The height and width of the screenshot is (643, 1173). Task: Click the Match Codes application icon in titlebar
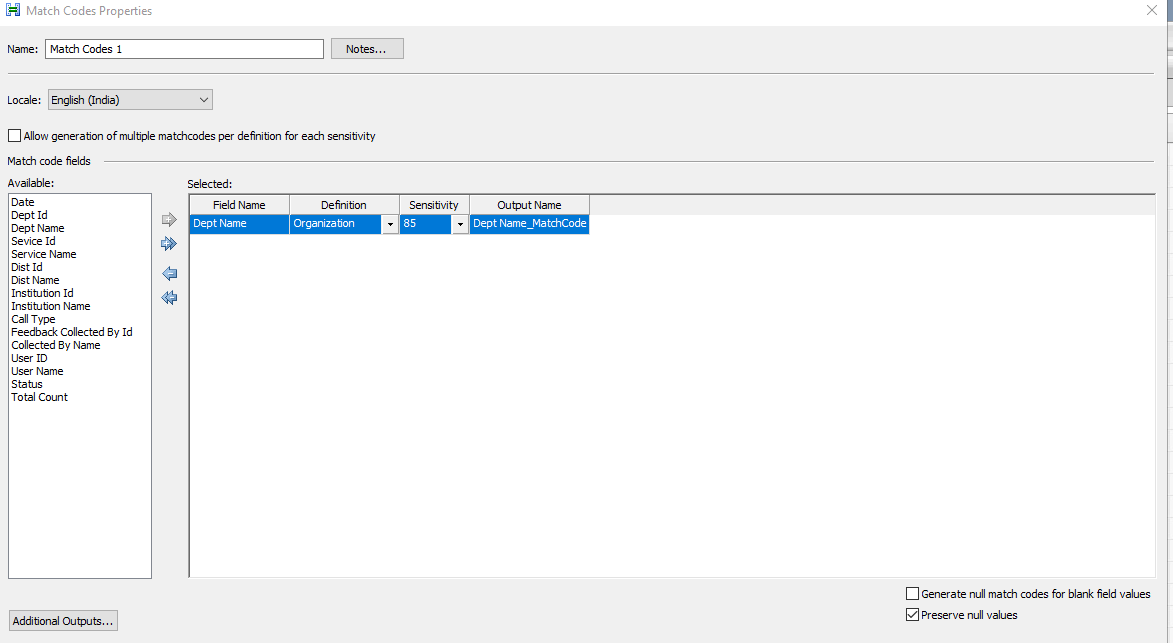11,10
